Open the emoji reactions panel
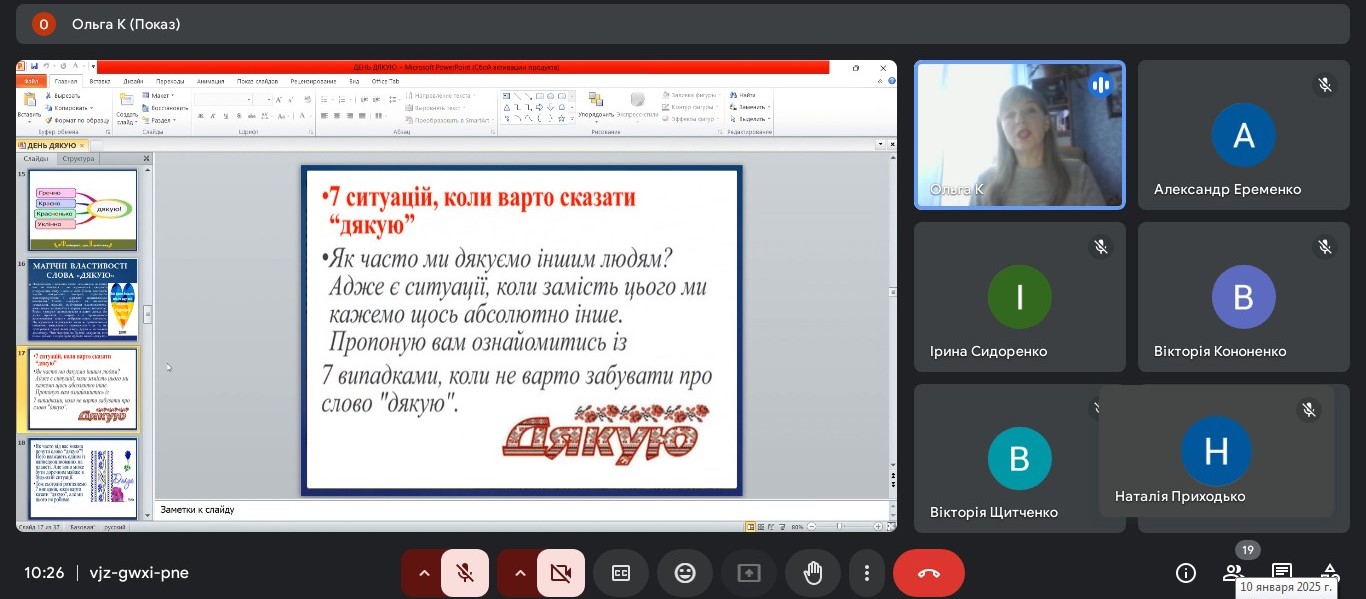Image resolution: width=1366 pixels, height=599 pixels. point(685,573)
